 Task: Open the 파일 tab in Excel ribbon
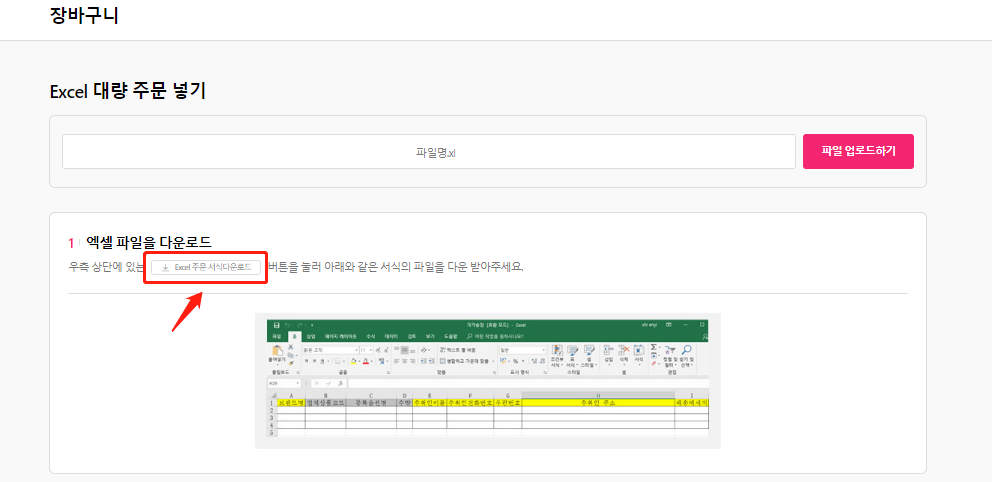click(x=276, y=337)
